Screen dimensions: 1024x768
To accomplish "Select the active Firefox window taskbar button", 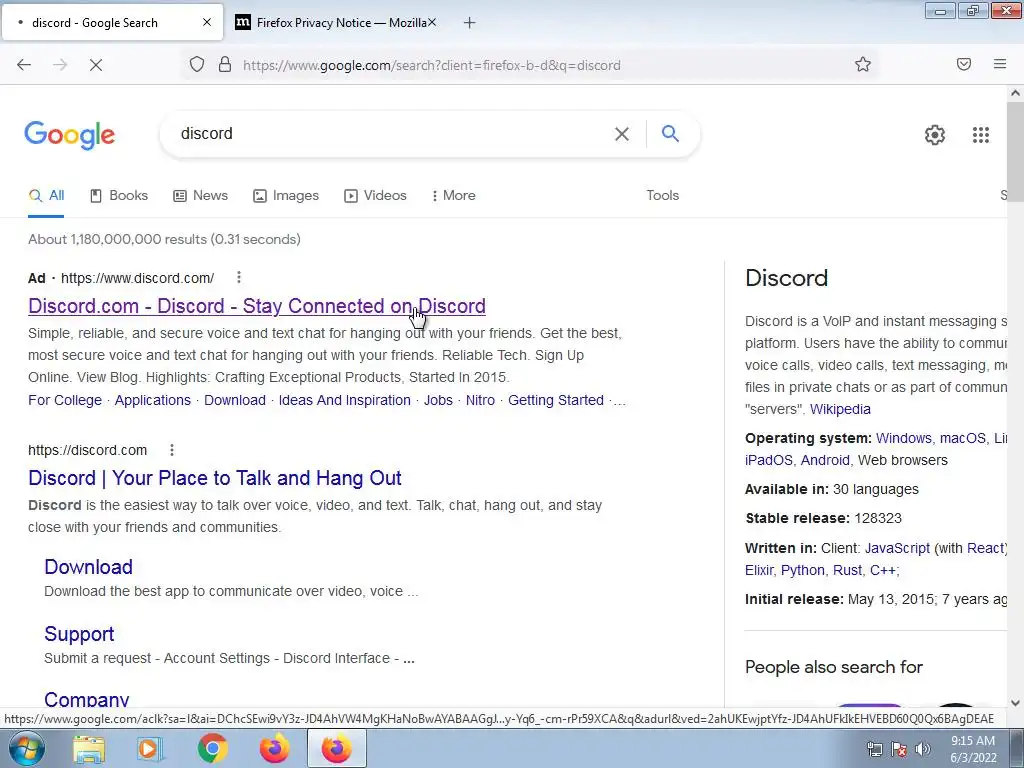I will (336, 749).
